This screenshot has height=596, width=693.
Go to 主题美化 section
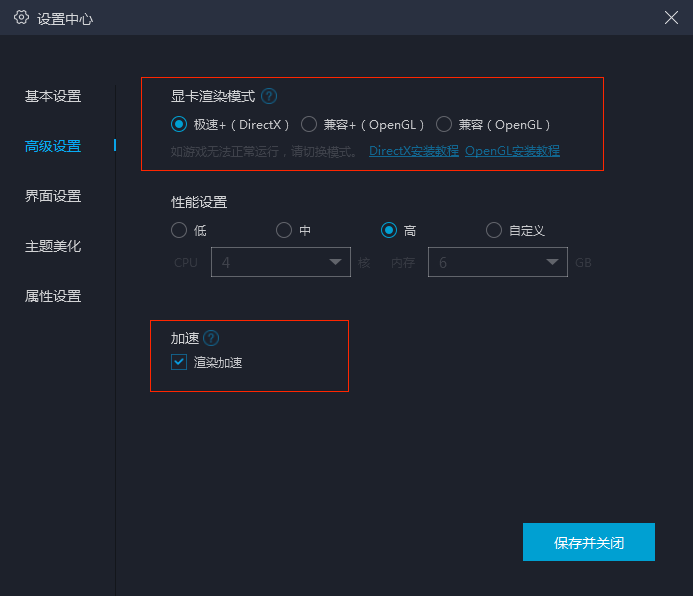pyautogui.click(x=53, y=246)
